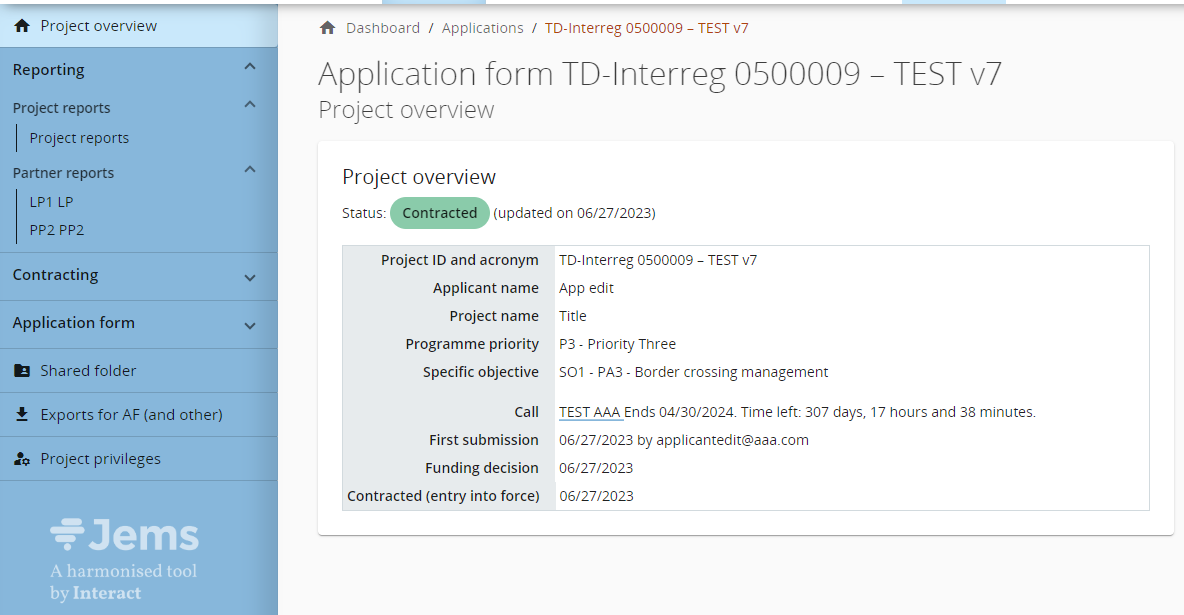Select Project overview in the sidebar
1184x615 pixels.
point(98,26)
